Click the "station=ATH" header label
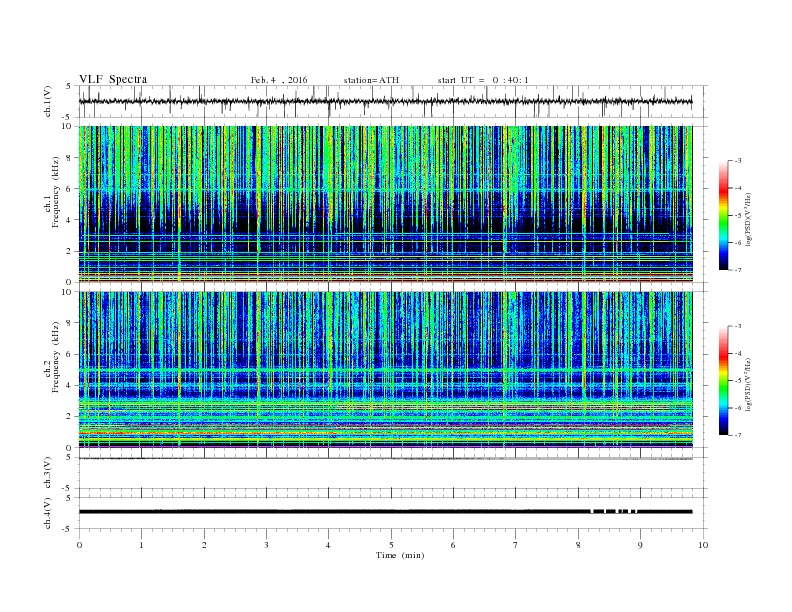 pos(371,80)
